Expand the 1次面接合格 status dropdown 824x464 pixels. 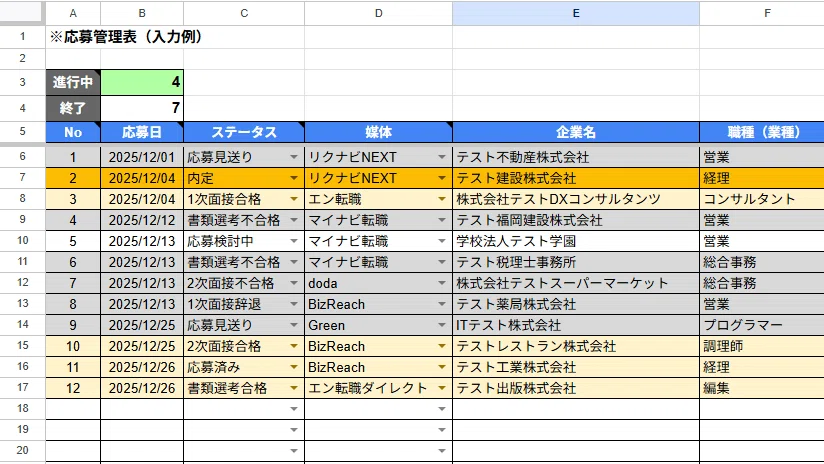(294, 199)
